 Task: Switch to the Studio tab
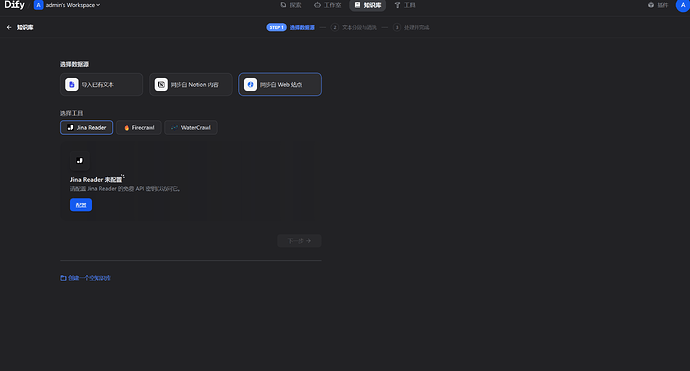(328, 5)
